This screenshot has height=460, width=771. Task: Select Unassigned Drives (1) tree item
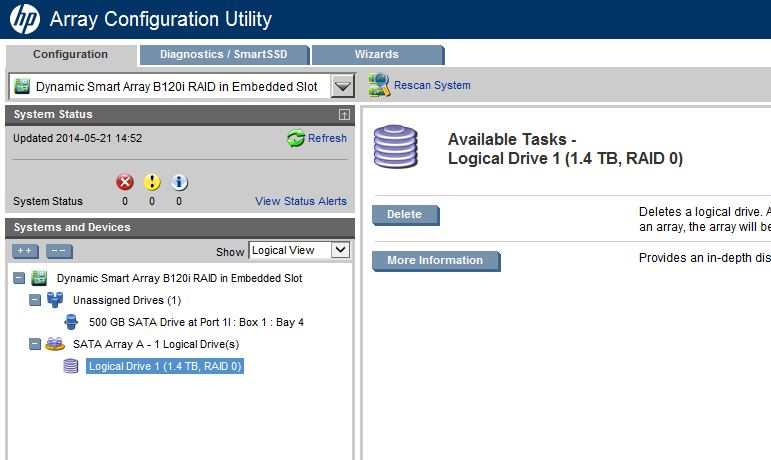[127, 300]
